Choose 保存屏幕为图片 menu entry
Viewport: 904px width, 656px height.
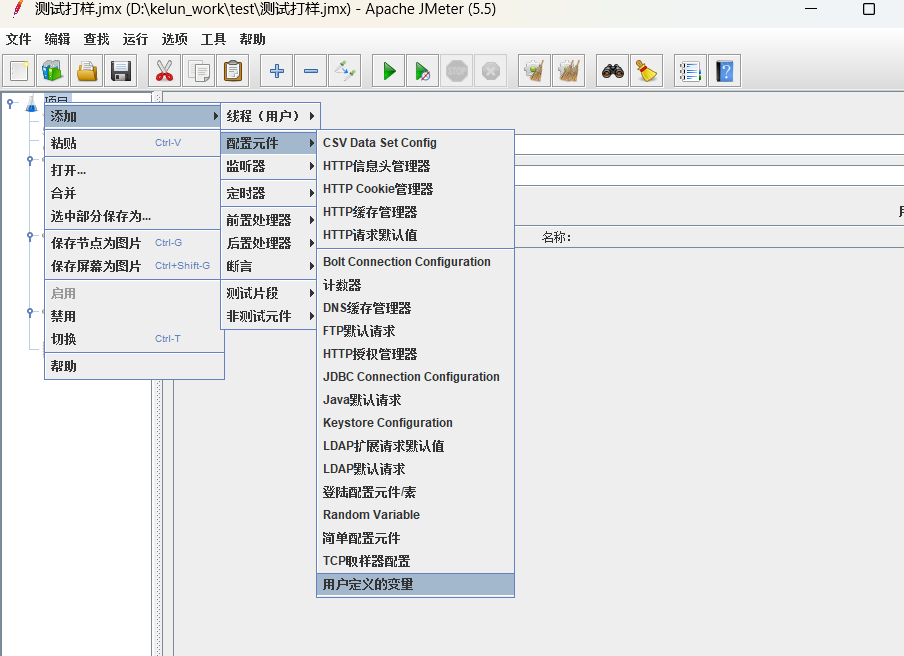coord(134,266)
